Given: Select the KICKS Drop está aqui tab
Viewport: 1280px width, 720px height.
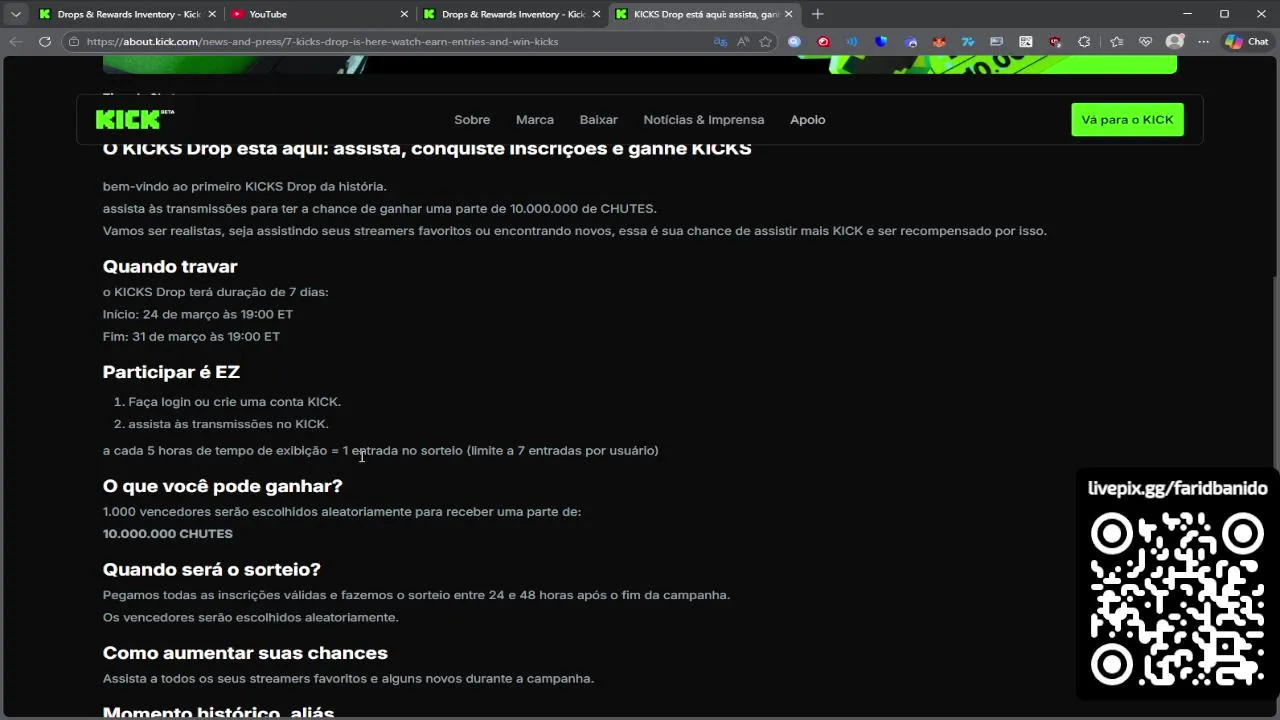Looking at the screenshot, I should point(704,14).
